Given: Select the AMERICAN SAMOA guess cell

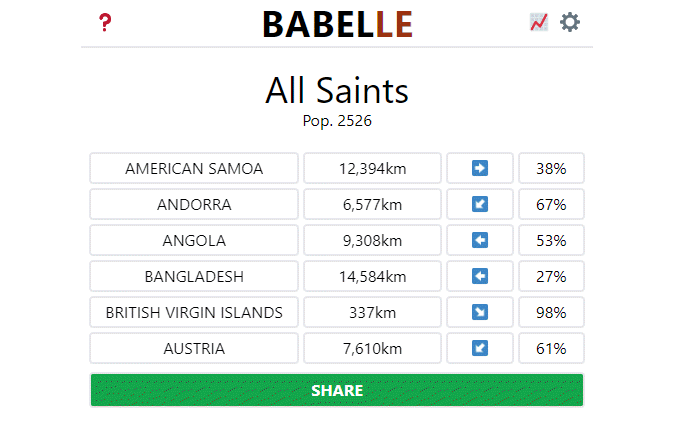Looking at the screenshot, I should click(x=194, y=168).
